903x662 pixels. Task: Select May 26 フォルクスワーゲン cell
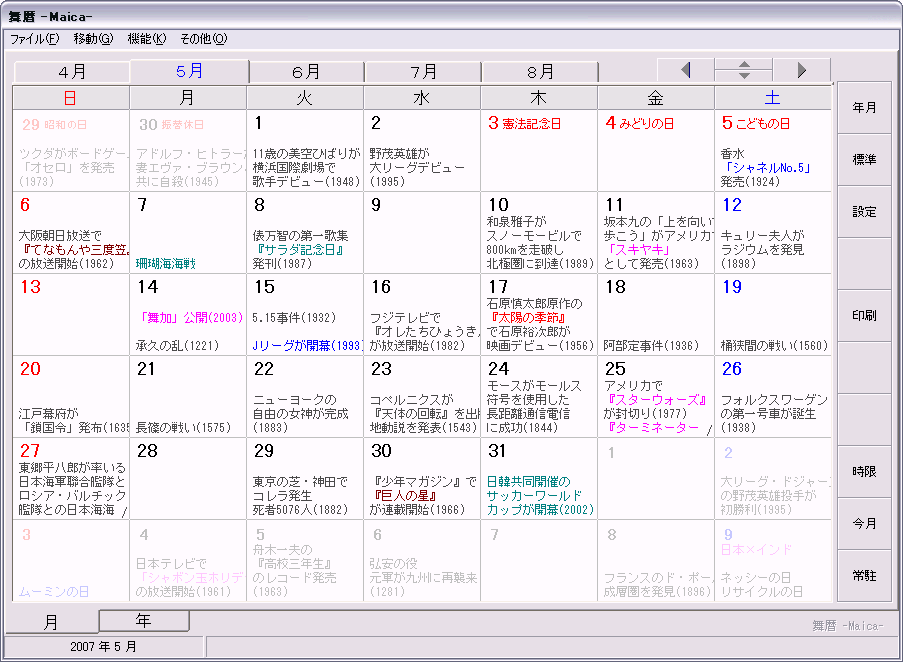[x=773, y=397]
